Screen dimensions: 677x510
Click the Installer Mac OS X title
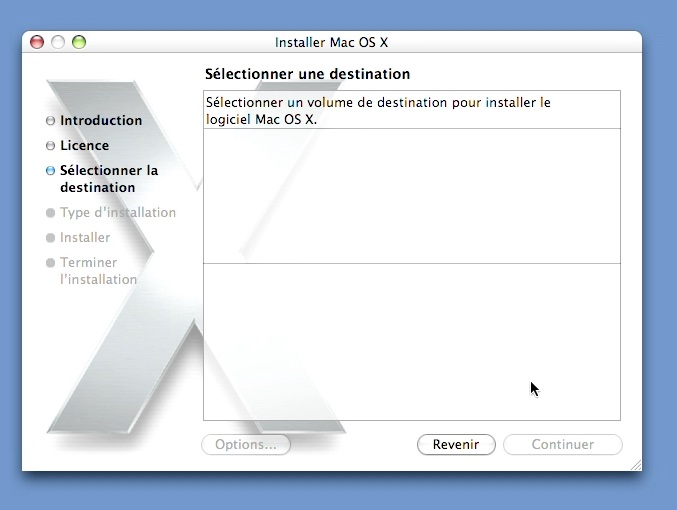click(332, 42)
